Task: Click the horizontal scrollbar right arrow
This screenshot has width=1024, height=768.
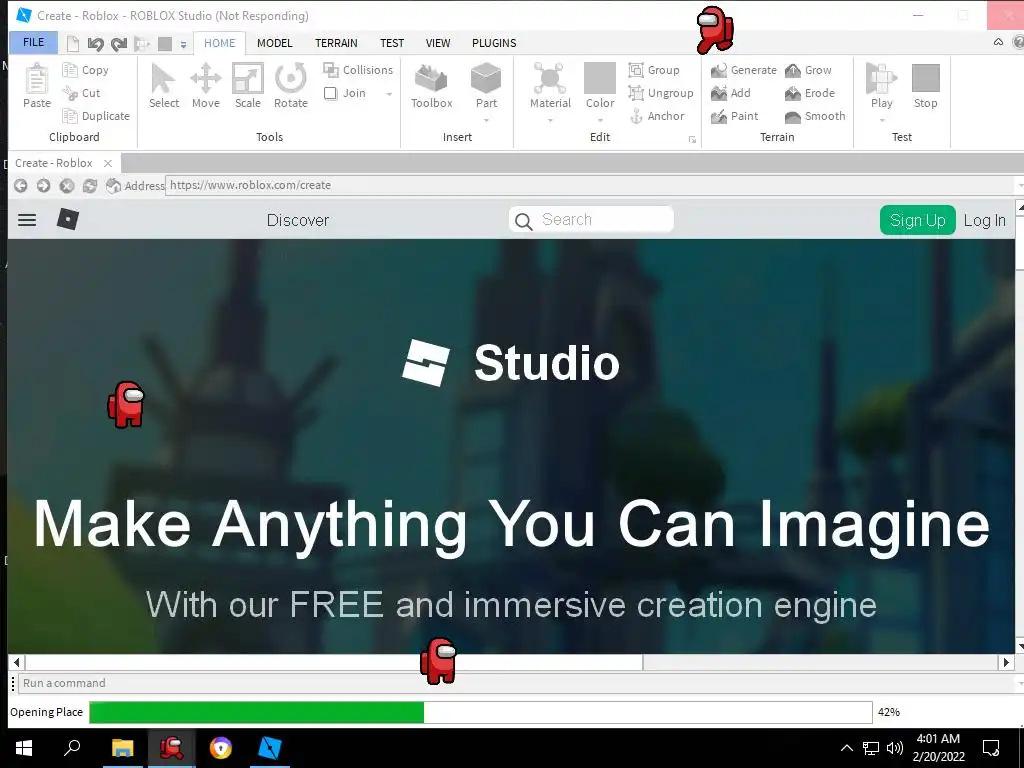Action: pos(1006,662)
